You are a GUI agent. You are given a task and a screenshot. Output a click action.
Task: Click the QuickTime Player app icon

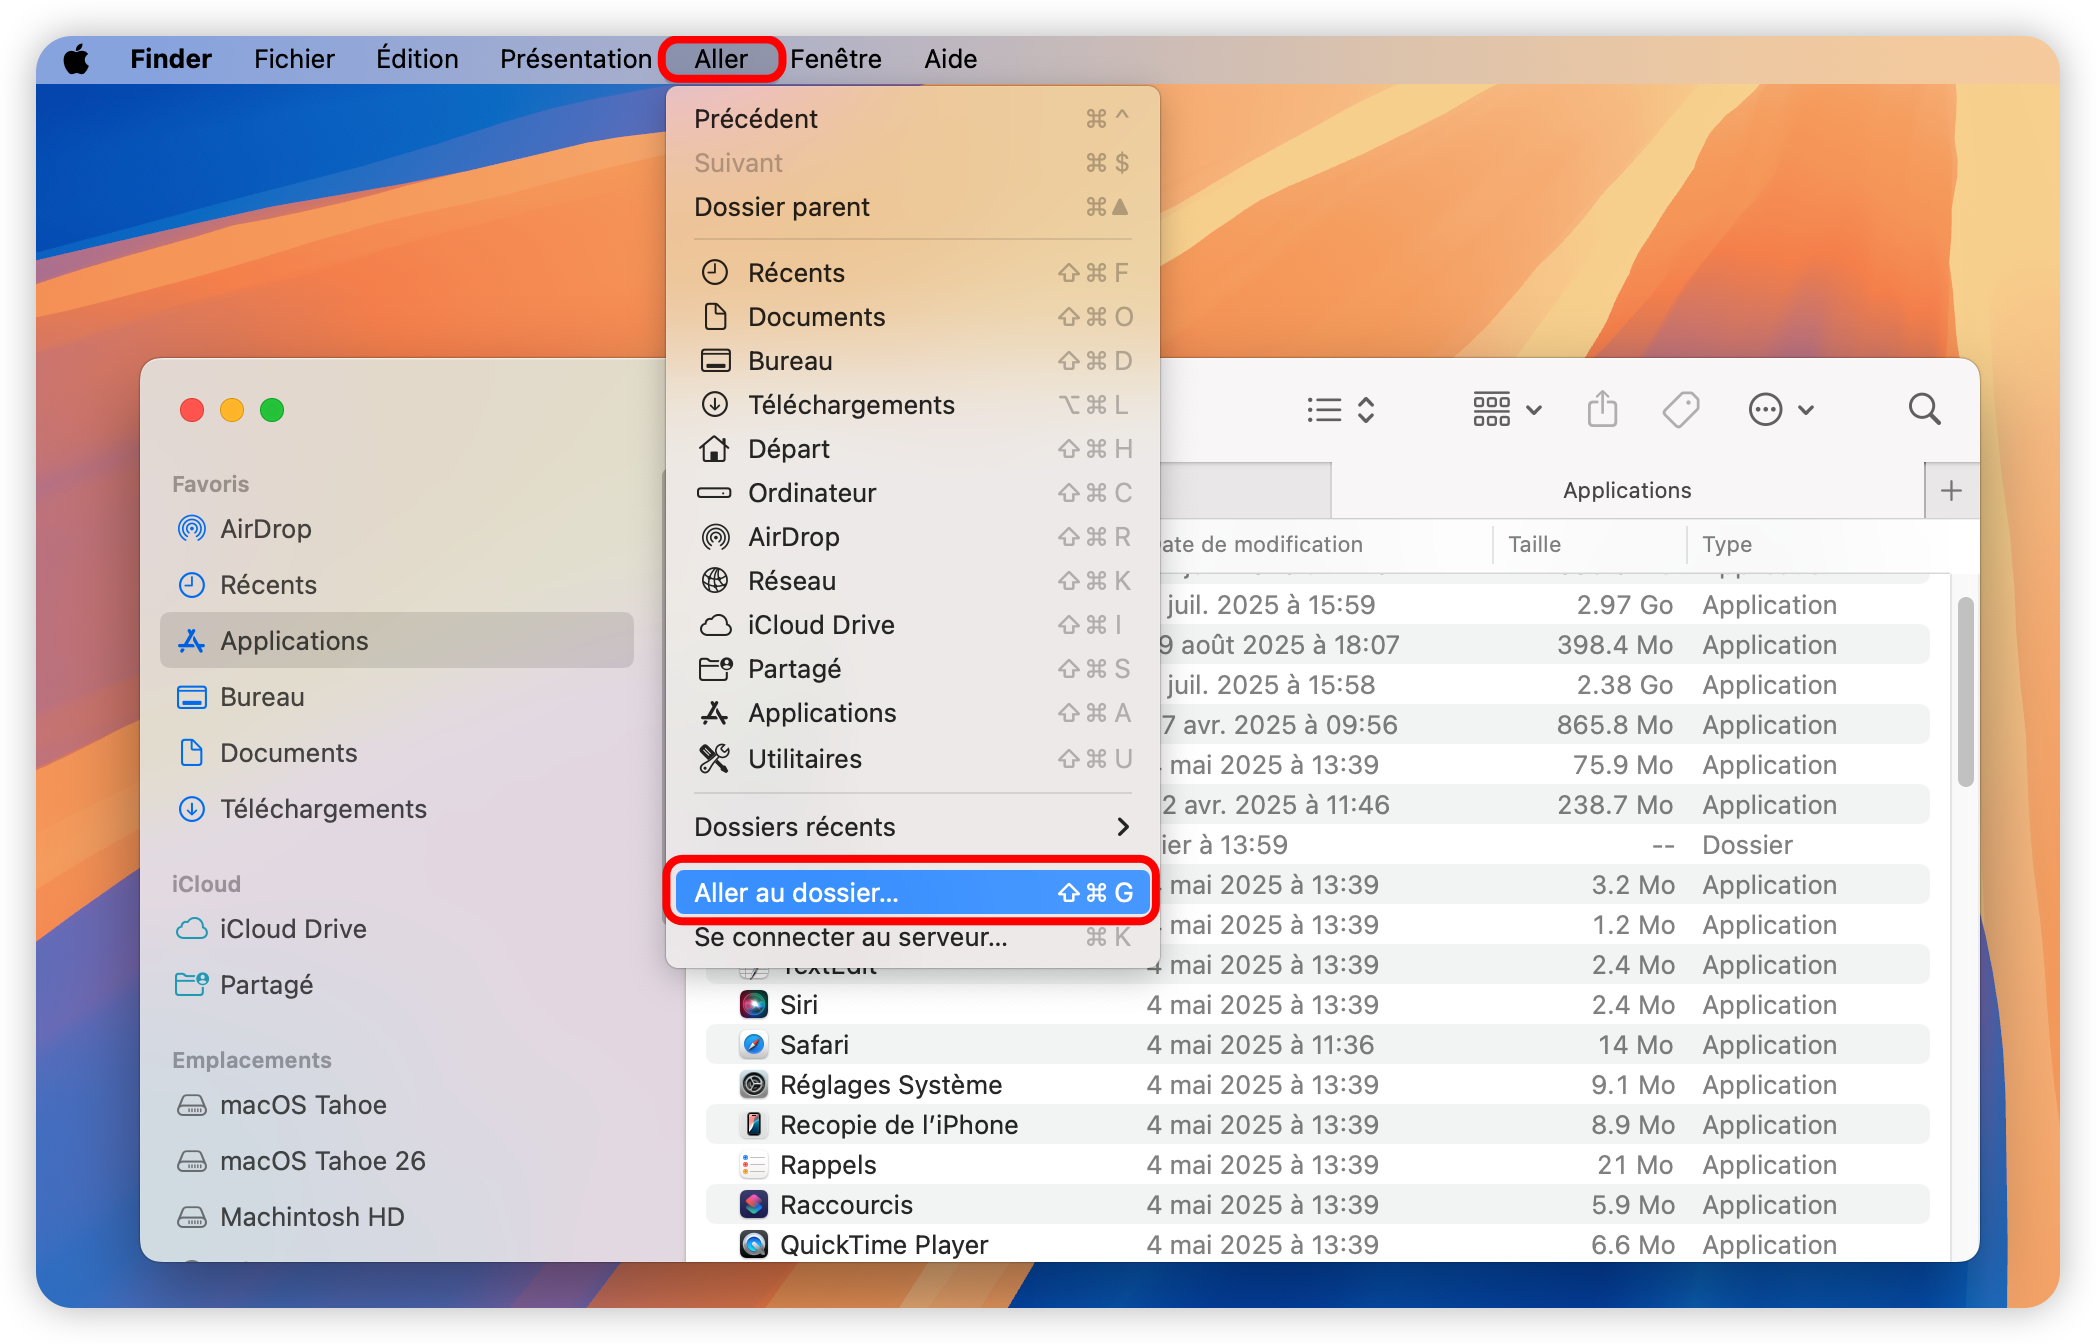click(x=753, y=1244)
